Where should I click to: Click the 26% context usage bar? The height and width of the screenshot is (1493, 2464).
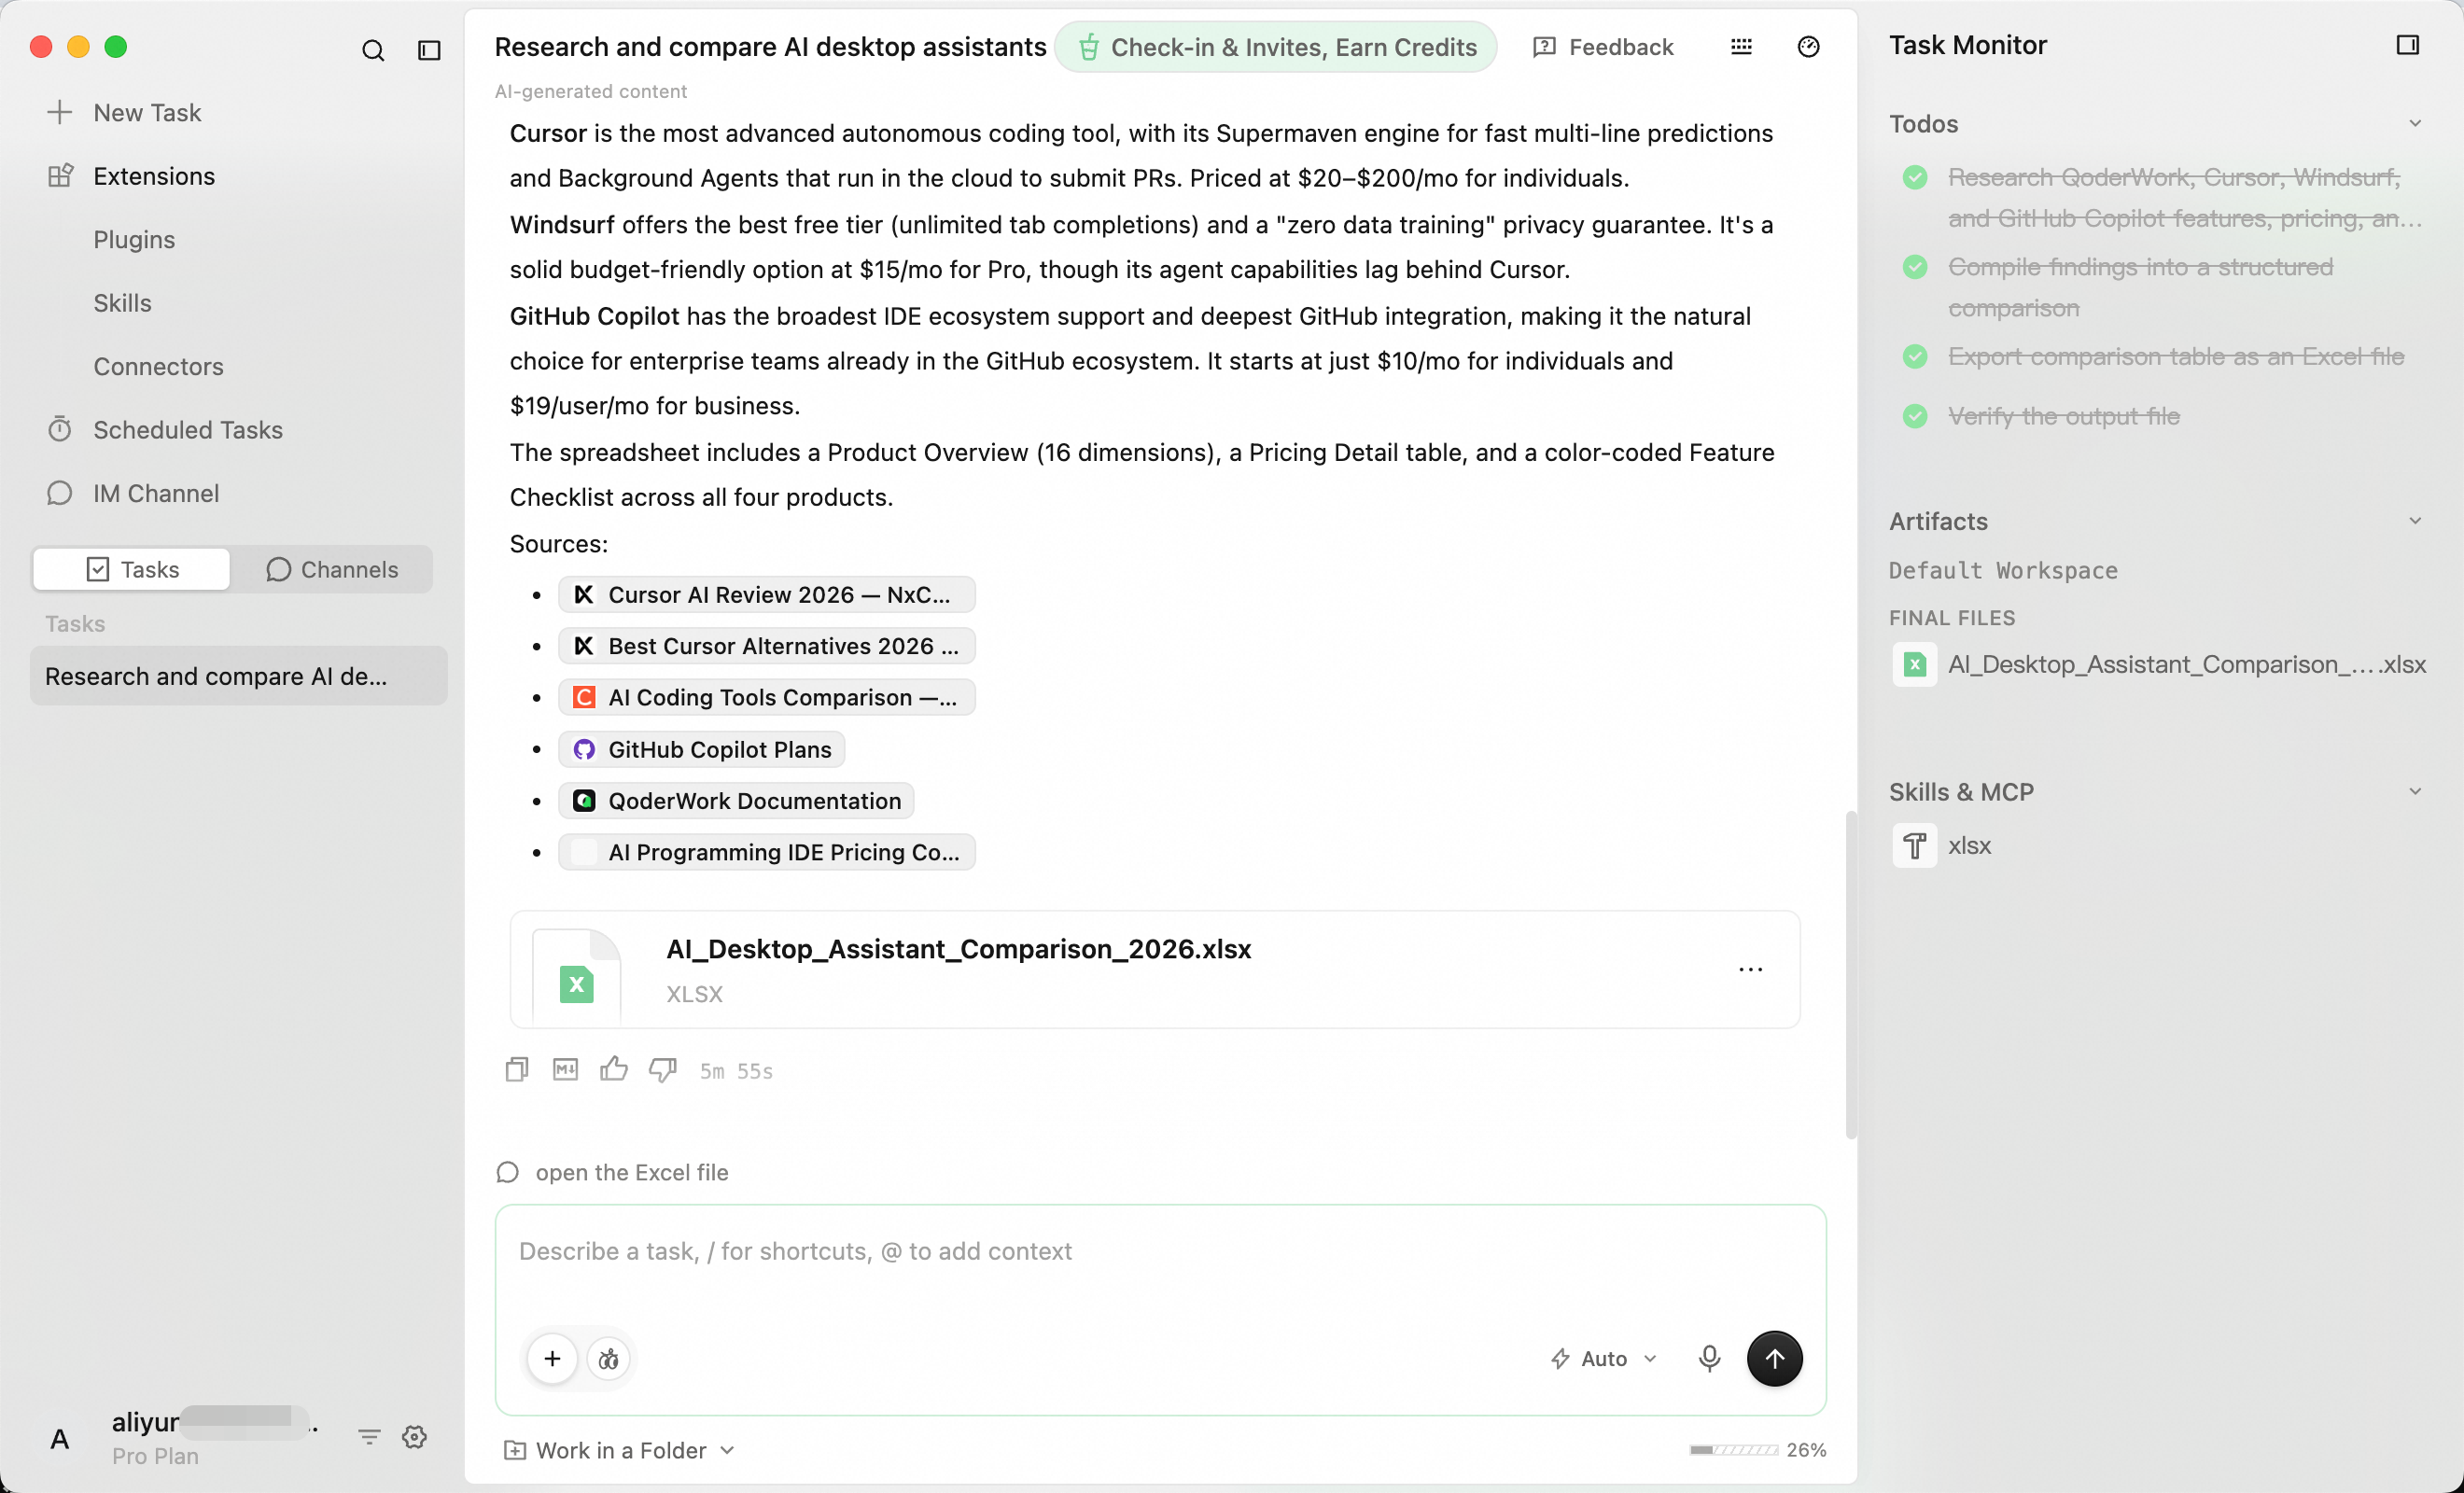(1757, 1450)
